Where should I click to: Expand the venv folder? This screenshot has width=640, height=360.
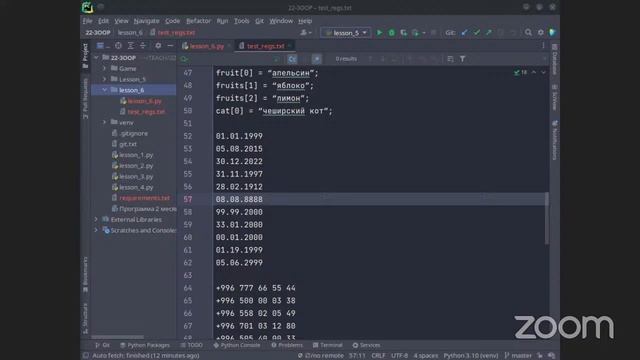pos(104,122)
